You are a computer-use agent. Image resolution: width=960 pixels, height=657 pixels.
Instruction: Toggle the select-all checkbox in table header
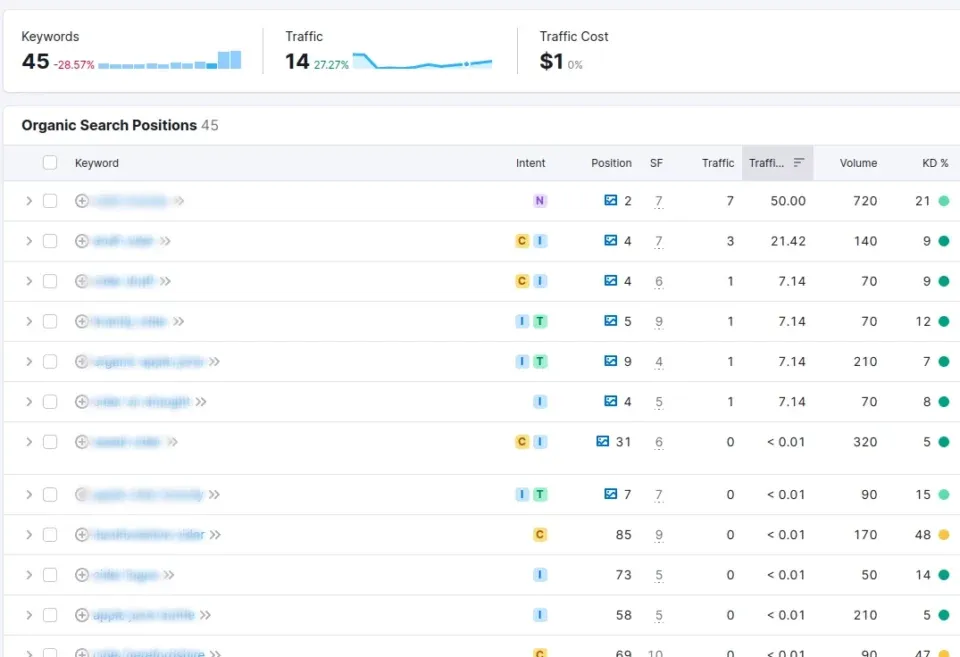[x=50, y=162]
